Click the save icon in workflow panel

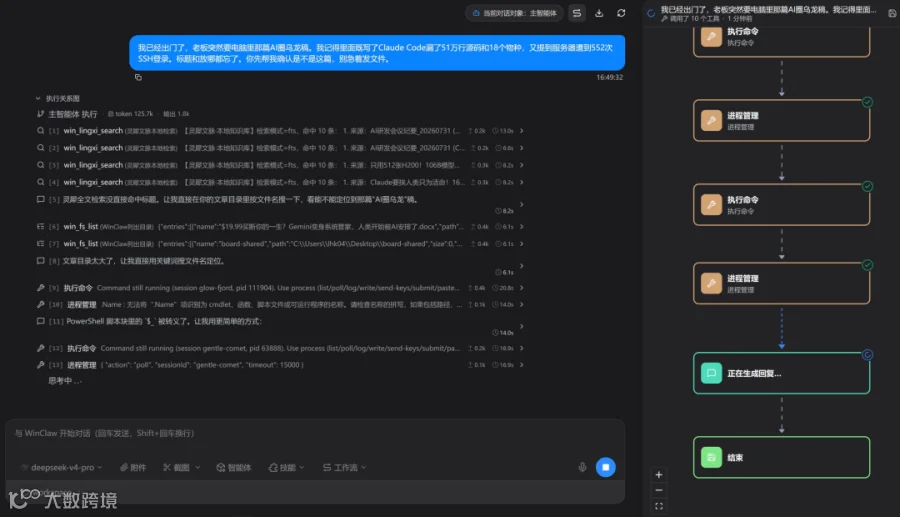[x=892, y=13]
